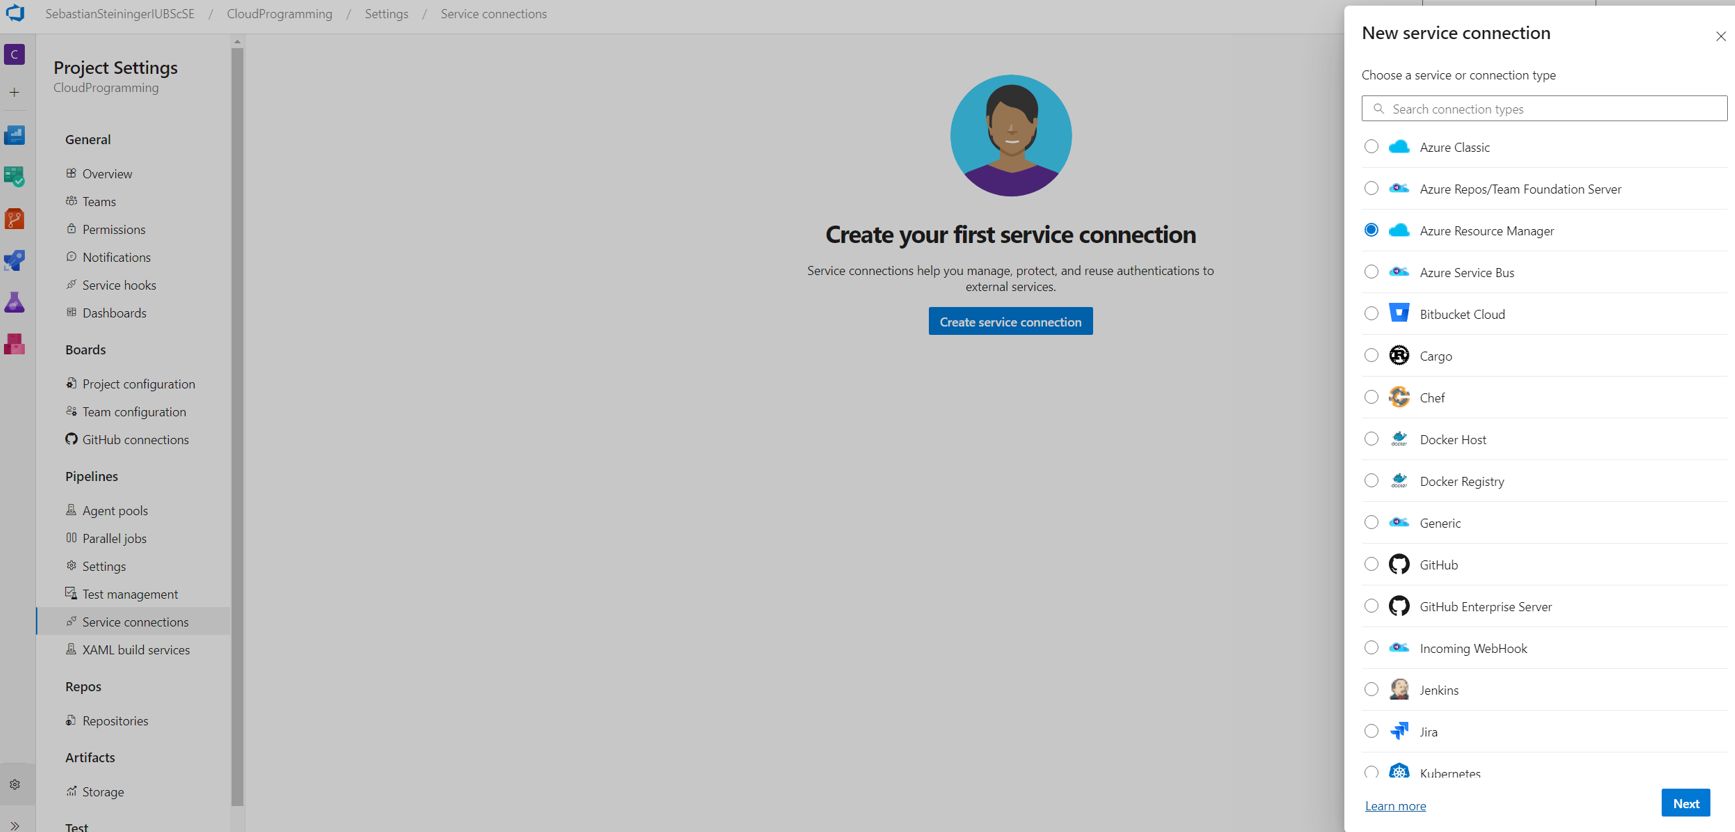Open Boards hub icon in sidebar
Screen dimensions: 1735x832
[x=15, y=177]
